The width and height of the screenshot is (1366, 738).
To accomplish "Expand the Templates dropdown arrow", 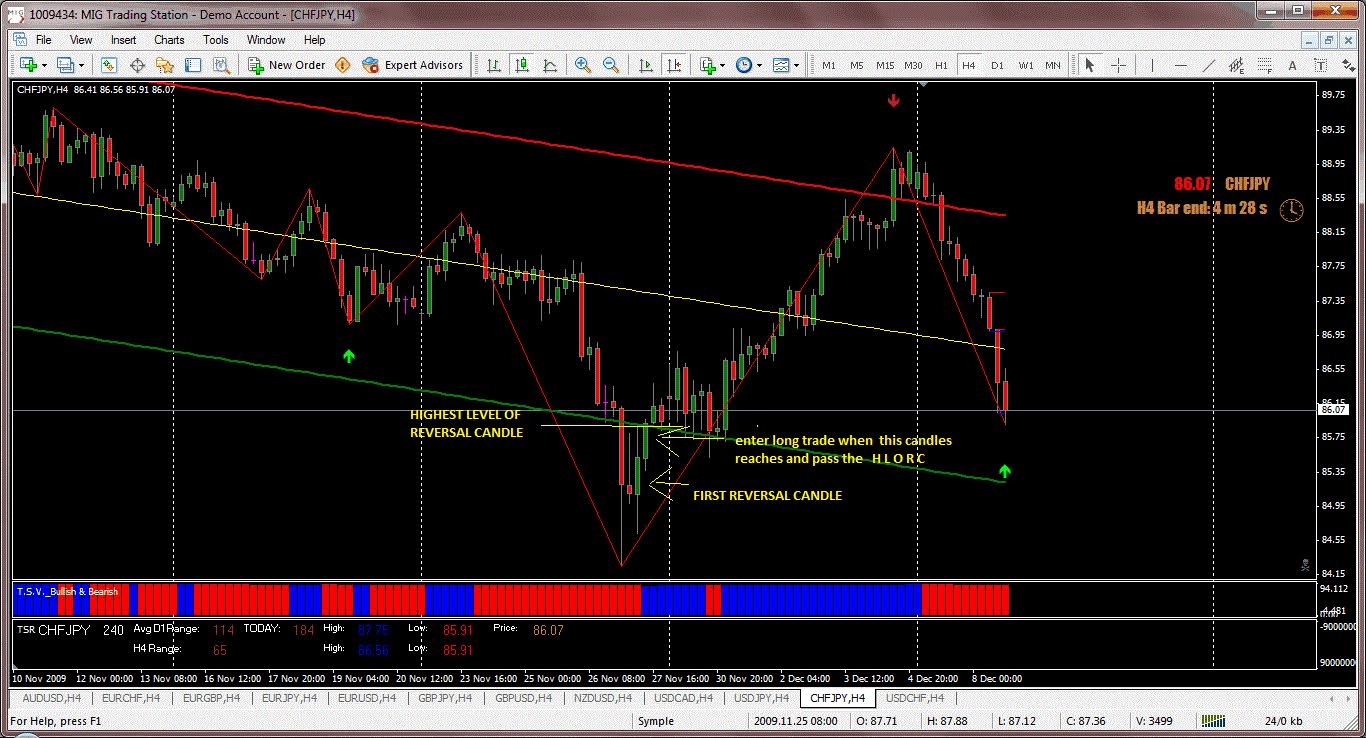I will (796, 65).
